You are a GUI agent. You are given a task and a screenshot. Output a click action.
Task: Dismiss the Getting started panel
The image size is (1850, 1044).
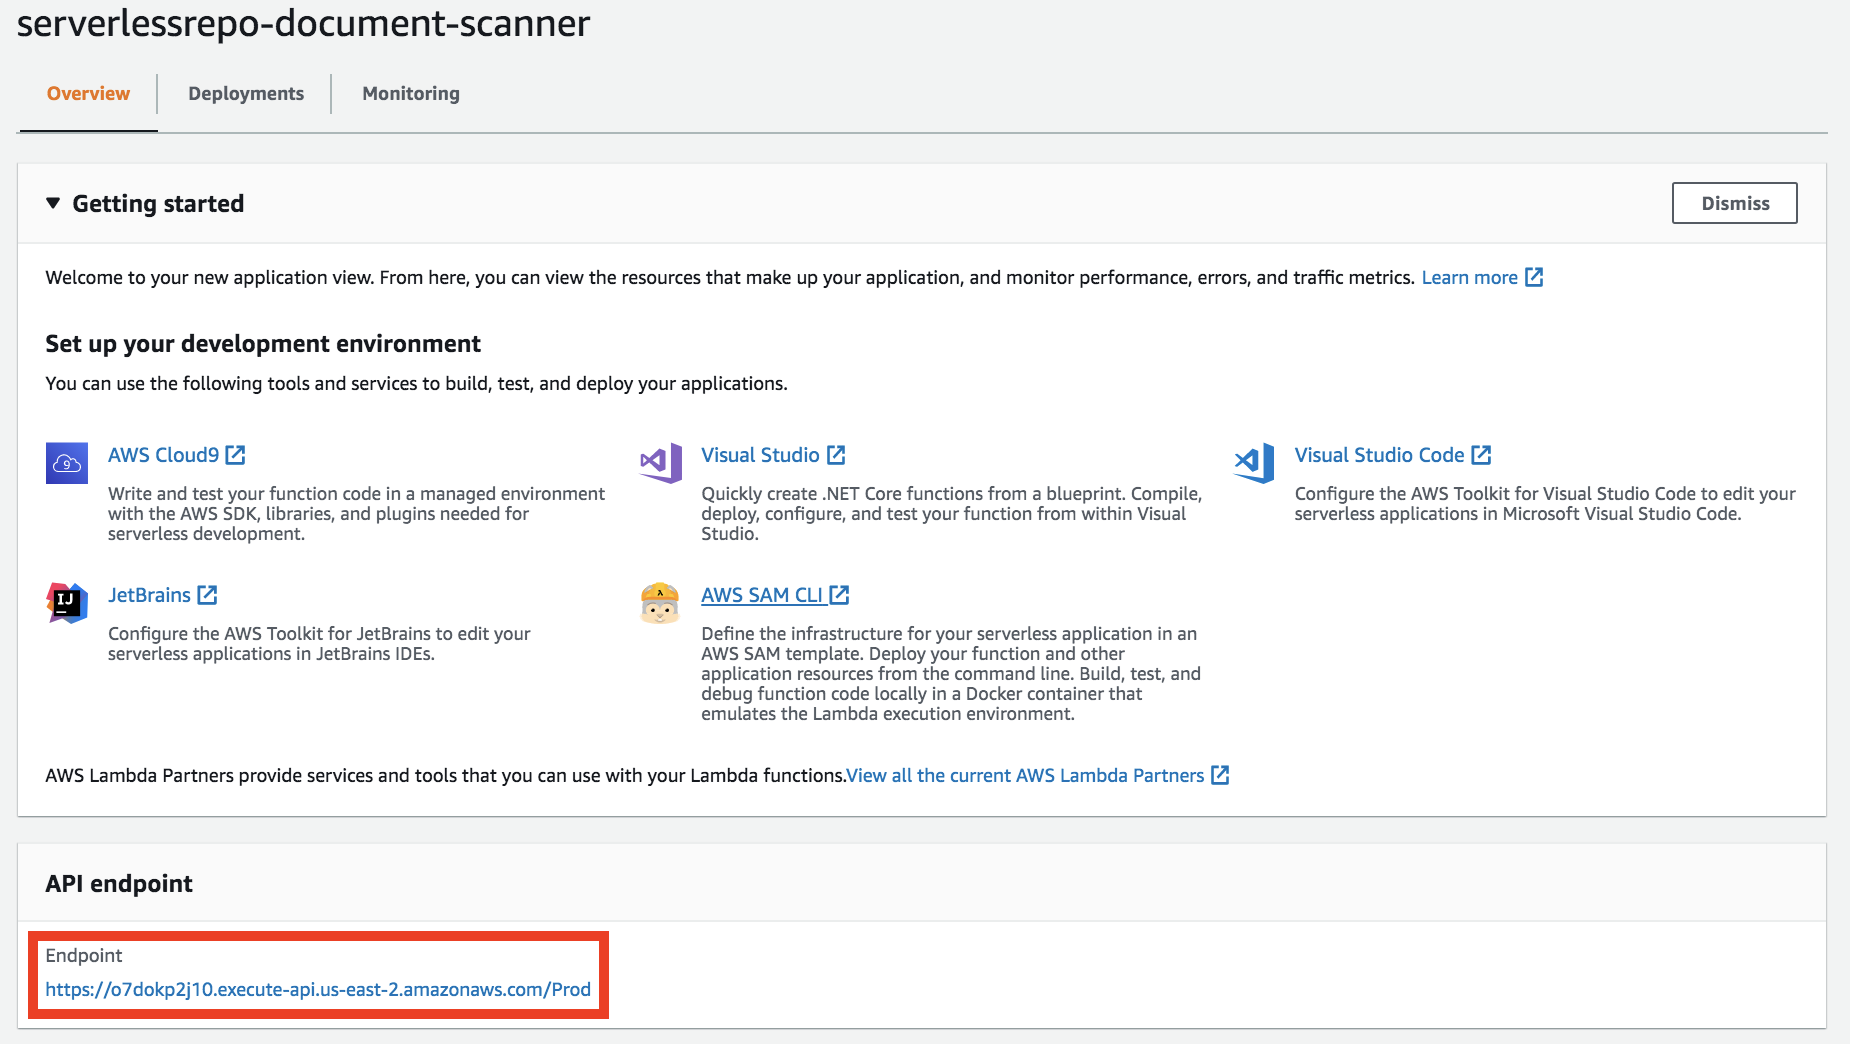pos(1735,203)
